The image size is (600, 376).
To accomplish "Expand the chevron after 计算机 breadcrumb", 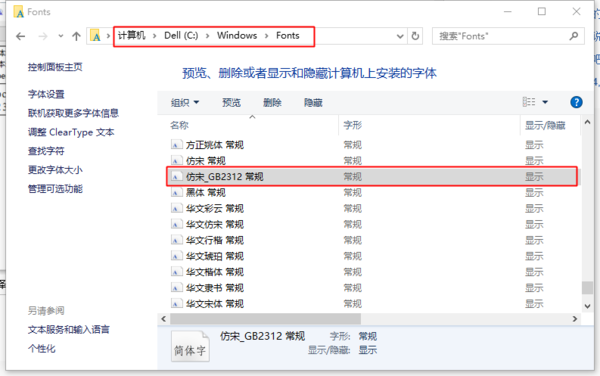I will (155, 36).
